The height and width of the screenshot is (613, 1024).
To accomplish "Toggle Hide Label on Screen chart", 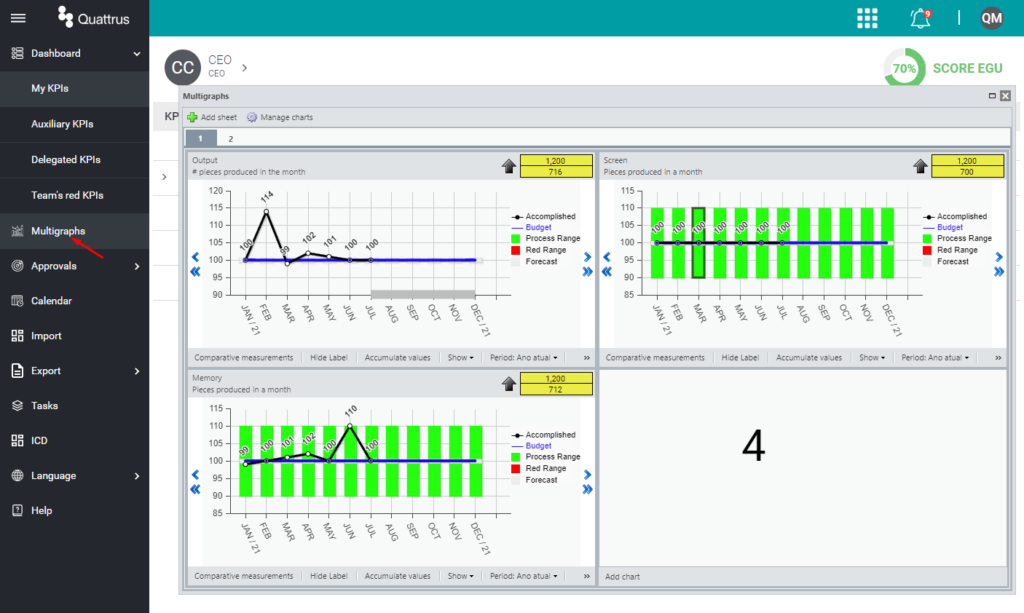I will pyautogui.click(x=740, y=358).
